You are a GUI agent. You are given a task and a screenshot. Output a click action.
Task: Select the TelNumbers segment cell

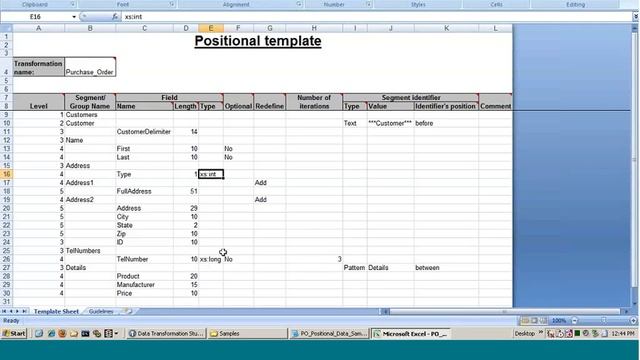pyautogui.click(x=90, y=251)
